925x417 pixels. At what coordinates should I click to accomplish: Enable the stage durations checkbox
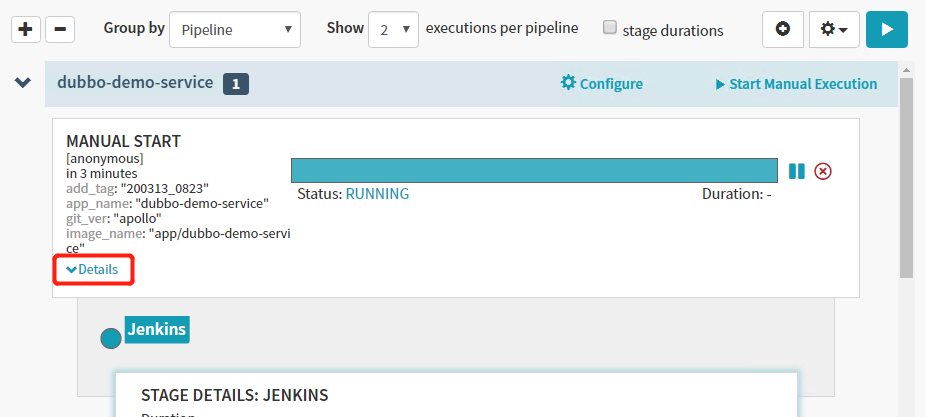pyautogui.click(x=610, y=28)
